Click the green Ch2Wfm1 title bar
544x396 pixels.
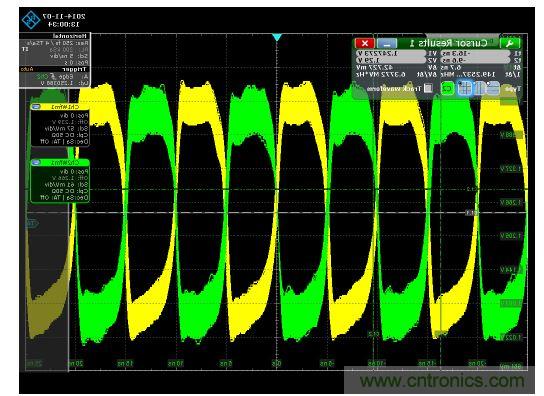pyautogui.click(x=60, y=162)
